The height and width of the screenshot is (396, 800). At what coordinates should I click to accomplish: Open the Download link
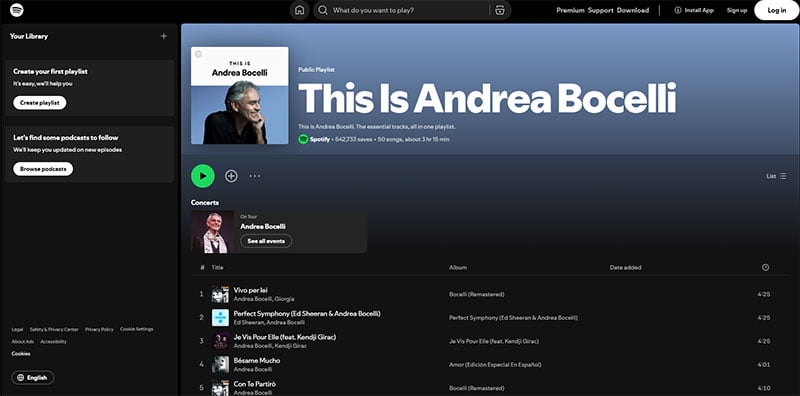(633, 10)
